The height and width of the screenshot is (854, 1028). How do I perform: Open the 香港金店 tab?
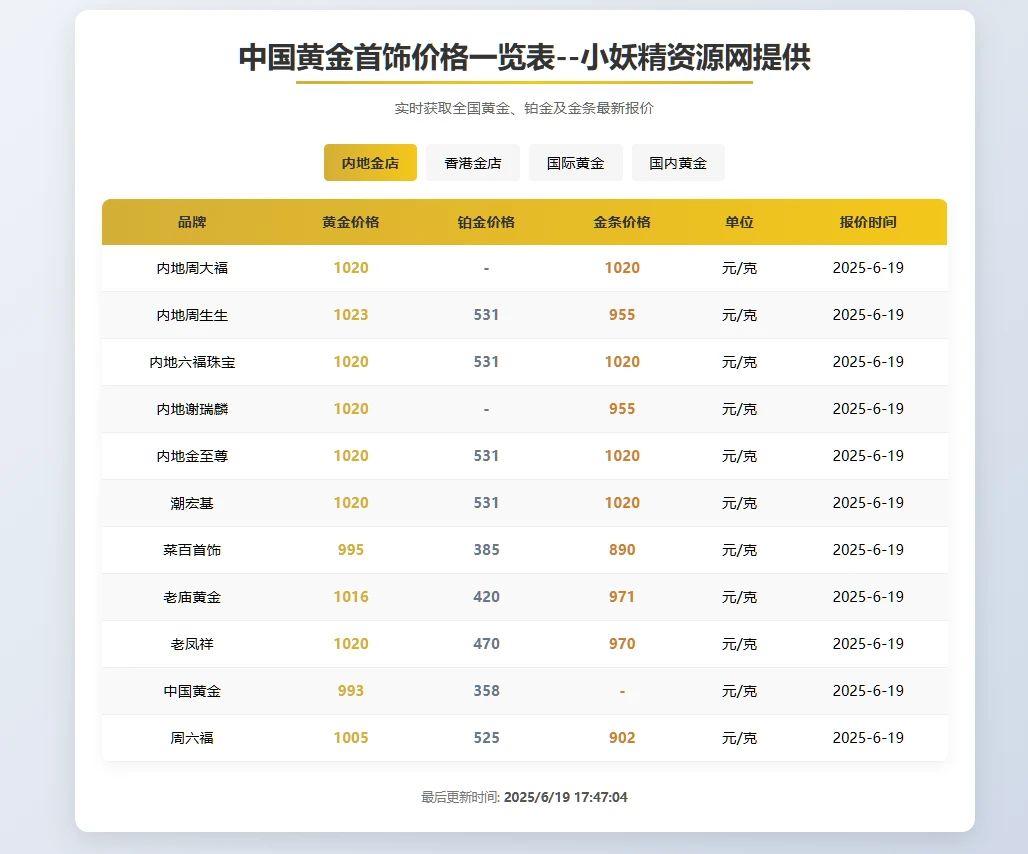click(473, 163)
